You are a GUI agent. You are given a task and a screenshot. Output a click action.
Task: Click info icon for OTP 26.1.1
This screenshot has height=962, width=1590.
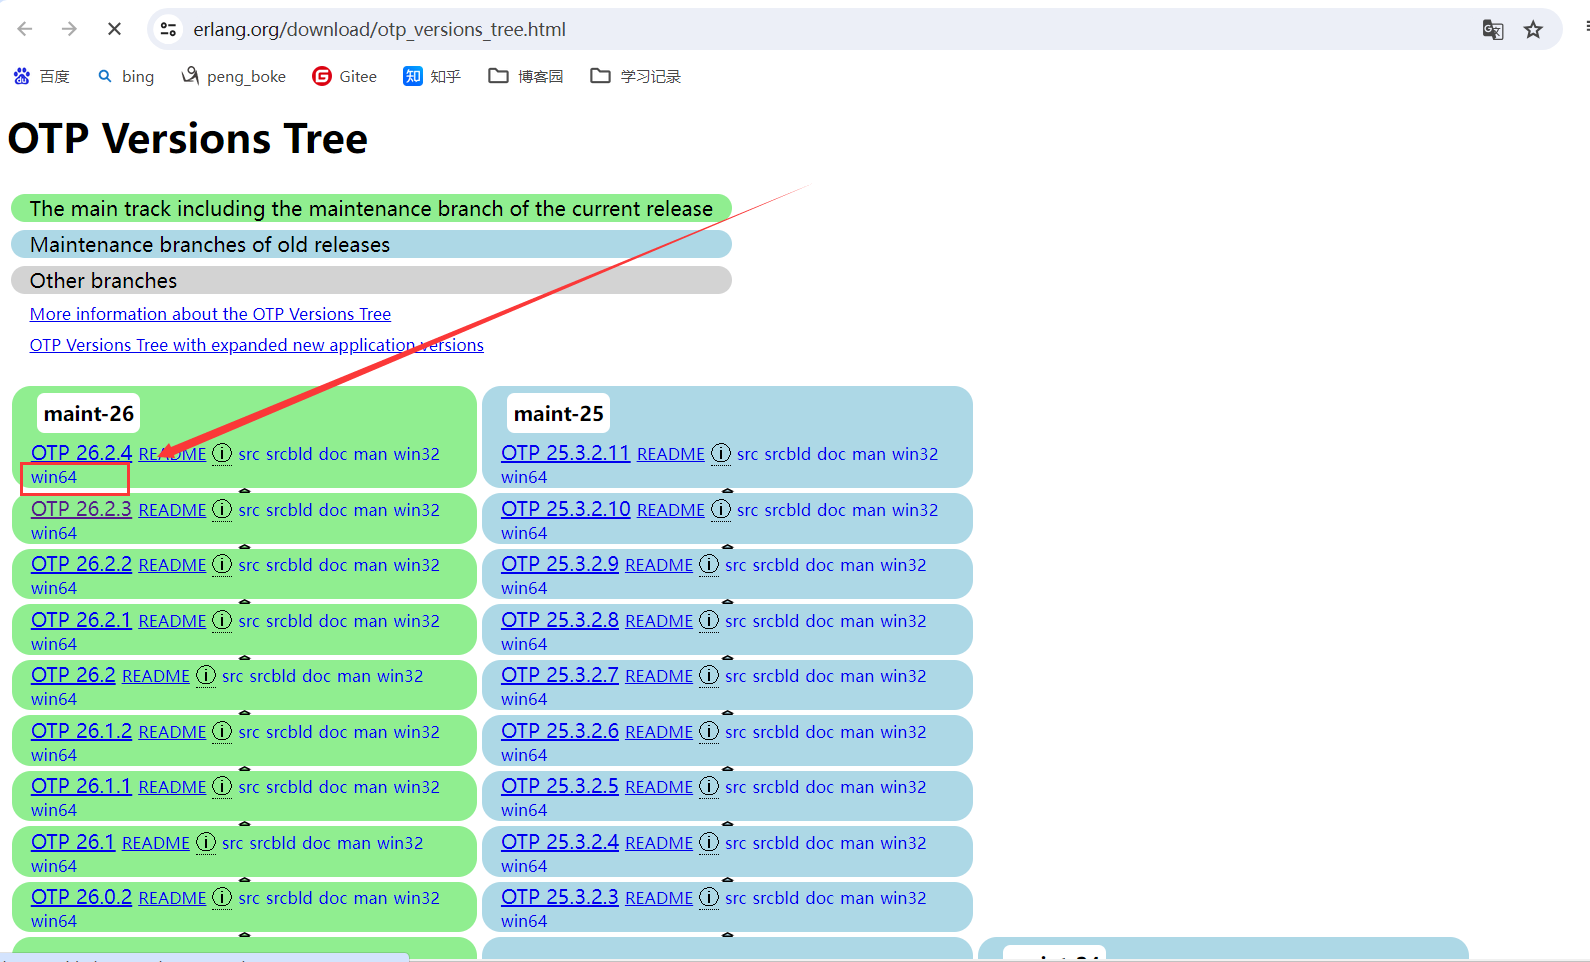point(222,786)
